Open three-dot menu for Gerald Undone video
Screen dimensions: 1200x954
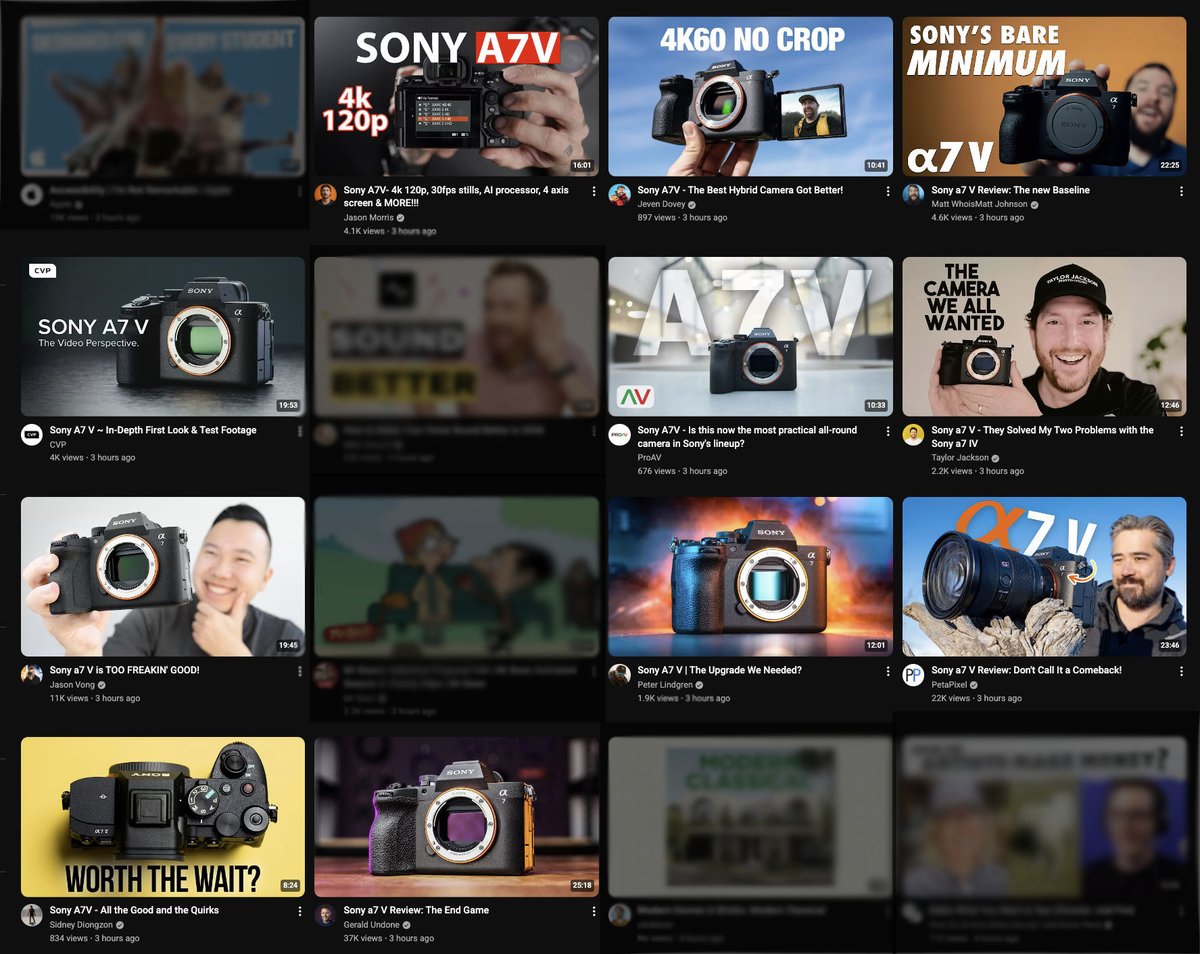594,911
